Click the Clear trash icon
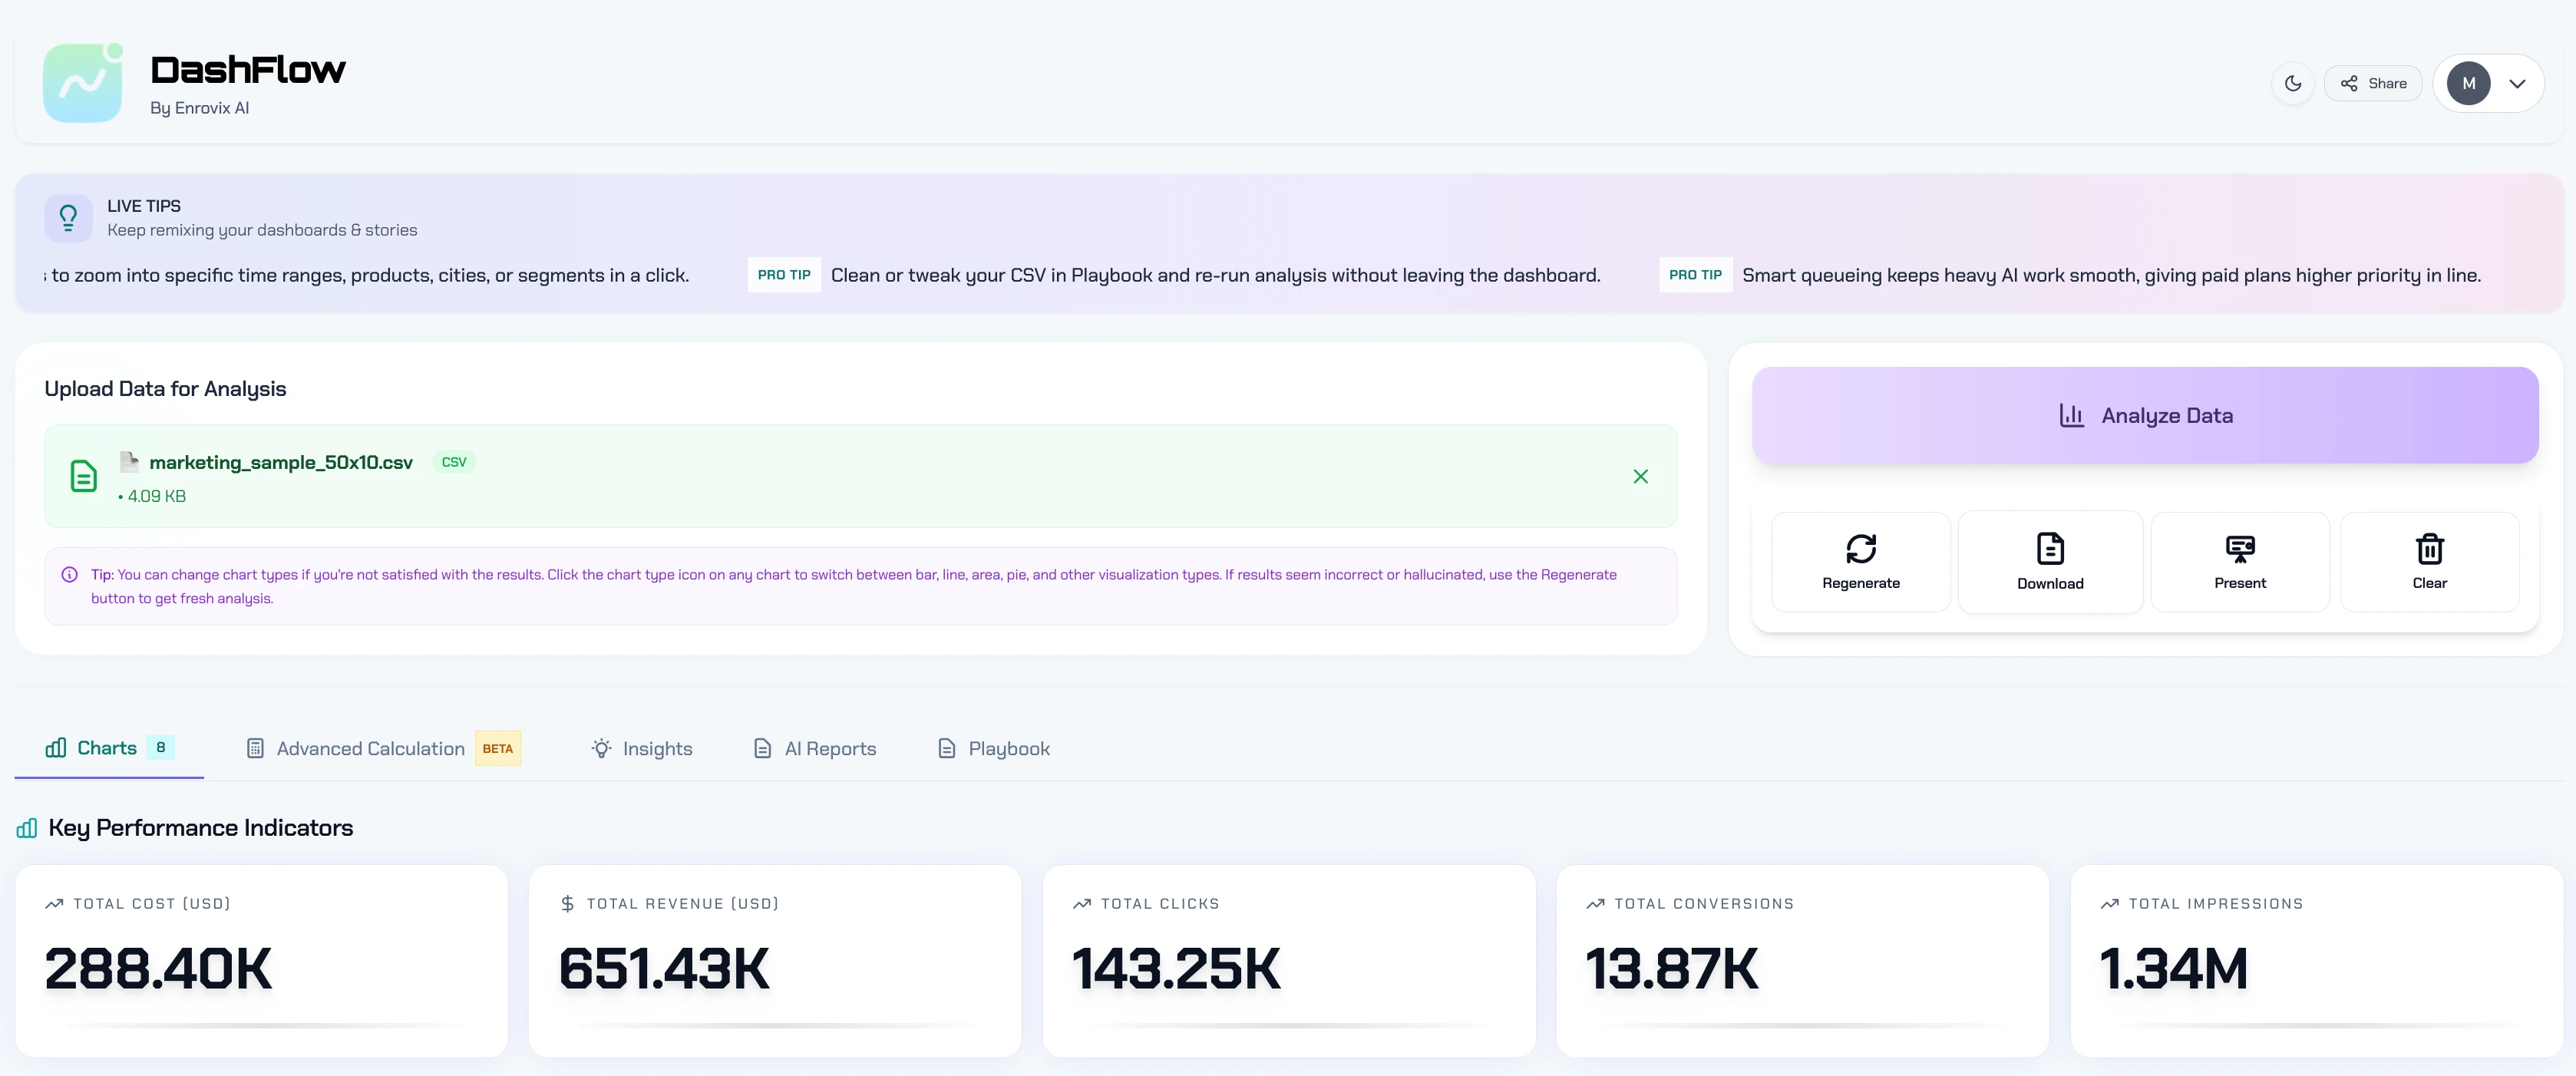The image size is (2576, 1076). [2429, 549]
